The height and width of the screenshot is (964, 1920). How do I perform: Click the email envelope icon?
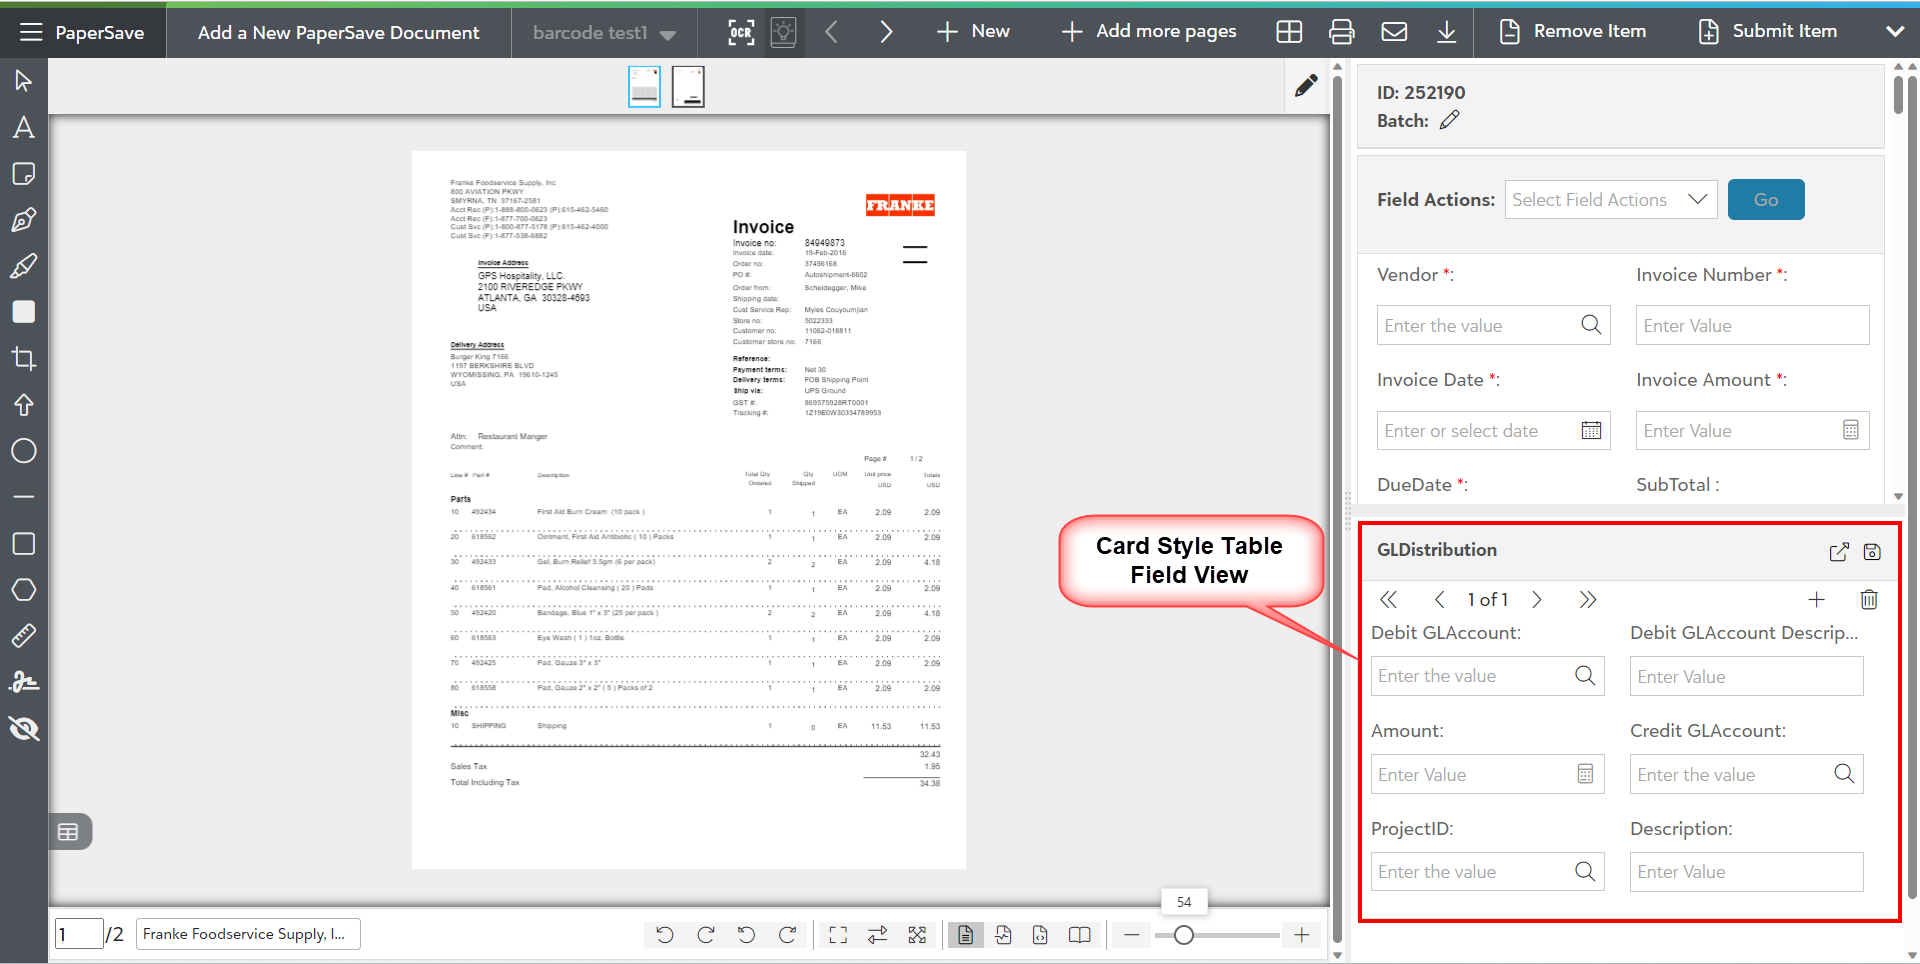(x=1394, y=32)
